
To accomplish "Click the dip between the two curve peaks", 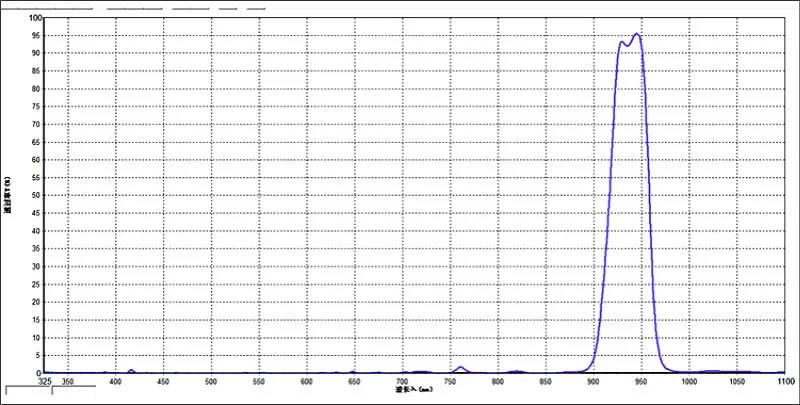I will click(628, 46).
